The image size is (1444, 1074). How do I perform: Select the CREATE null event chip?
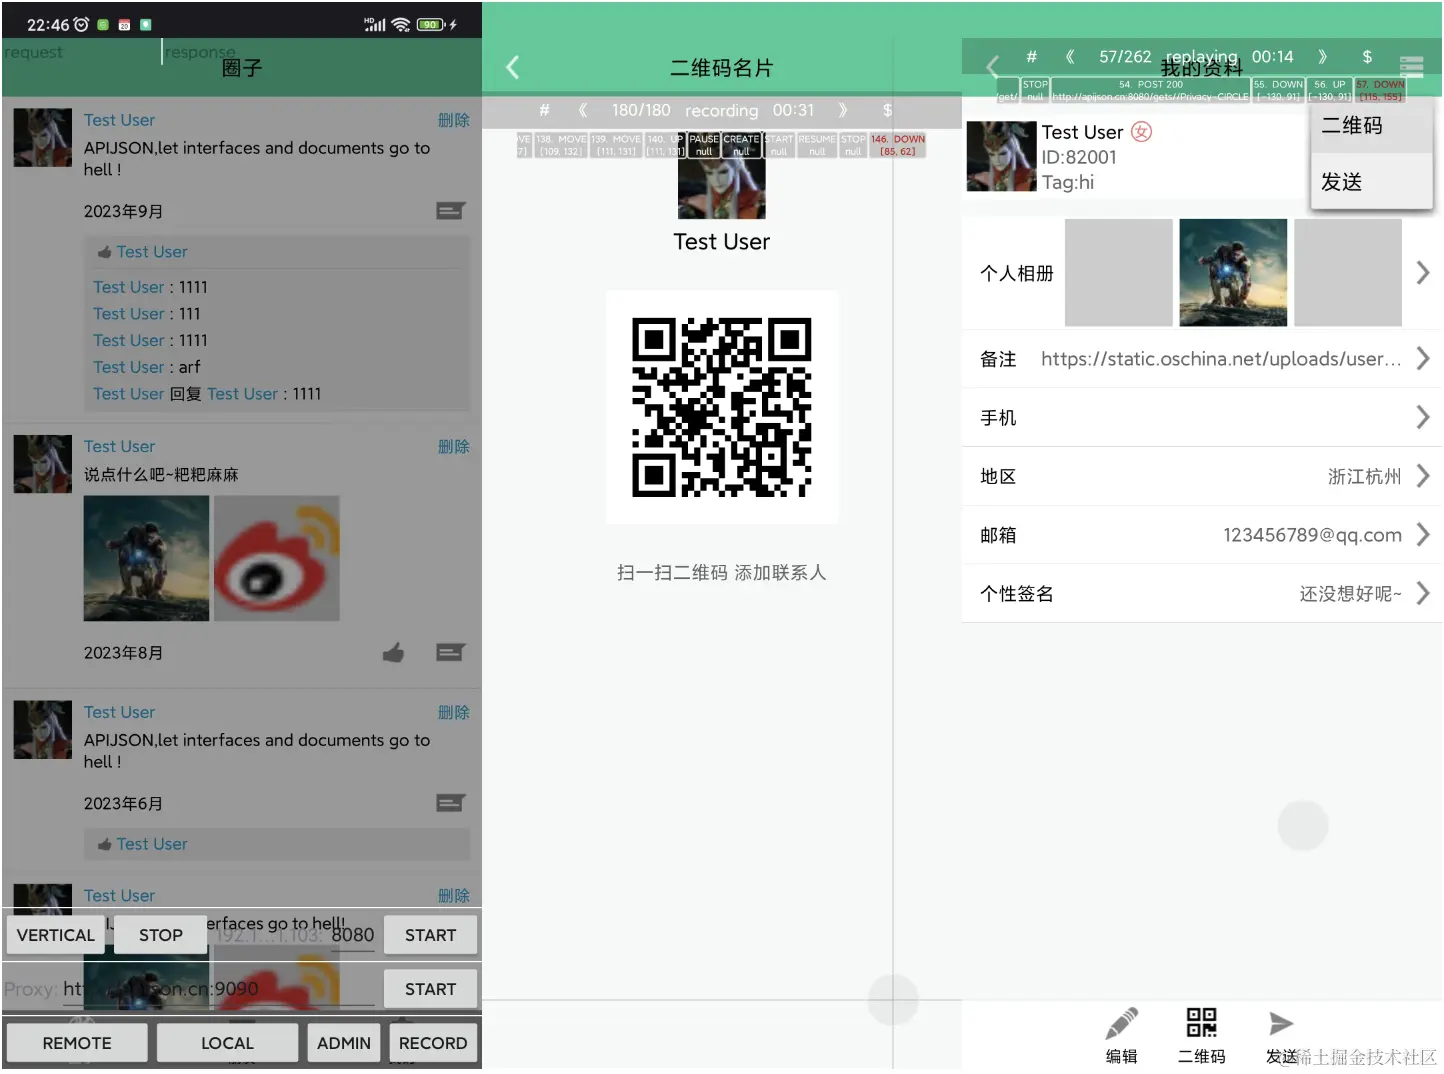(x=741, y=145)
